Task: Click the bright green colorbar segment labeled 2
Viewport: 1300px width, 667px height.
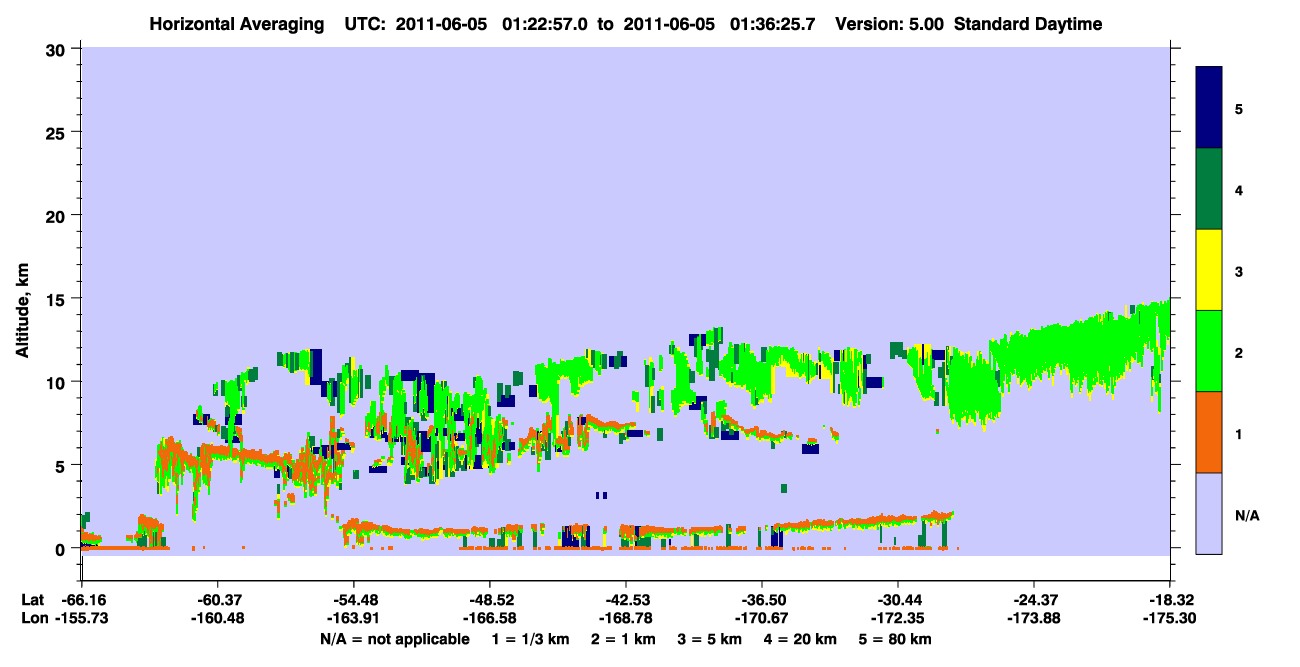Action: click(x=1209, y=351)
